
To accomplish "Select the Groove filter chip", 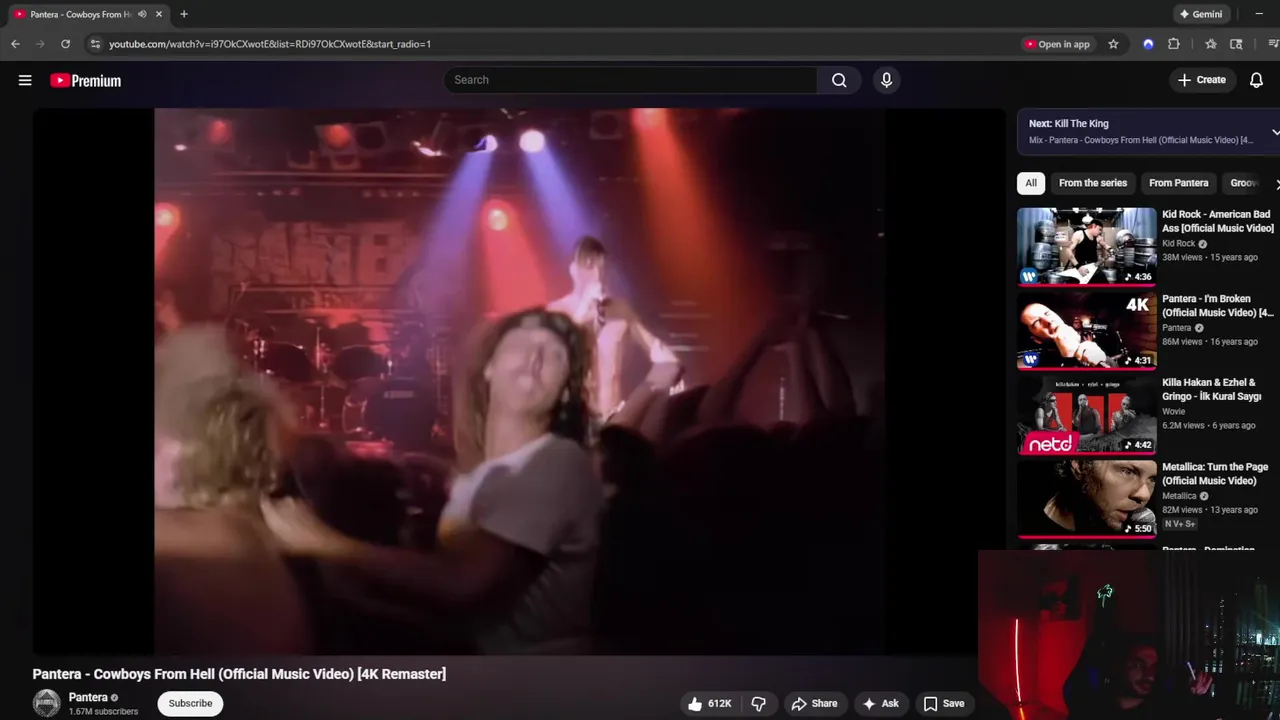I will pos(1244,183).
